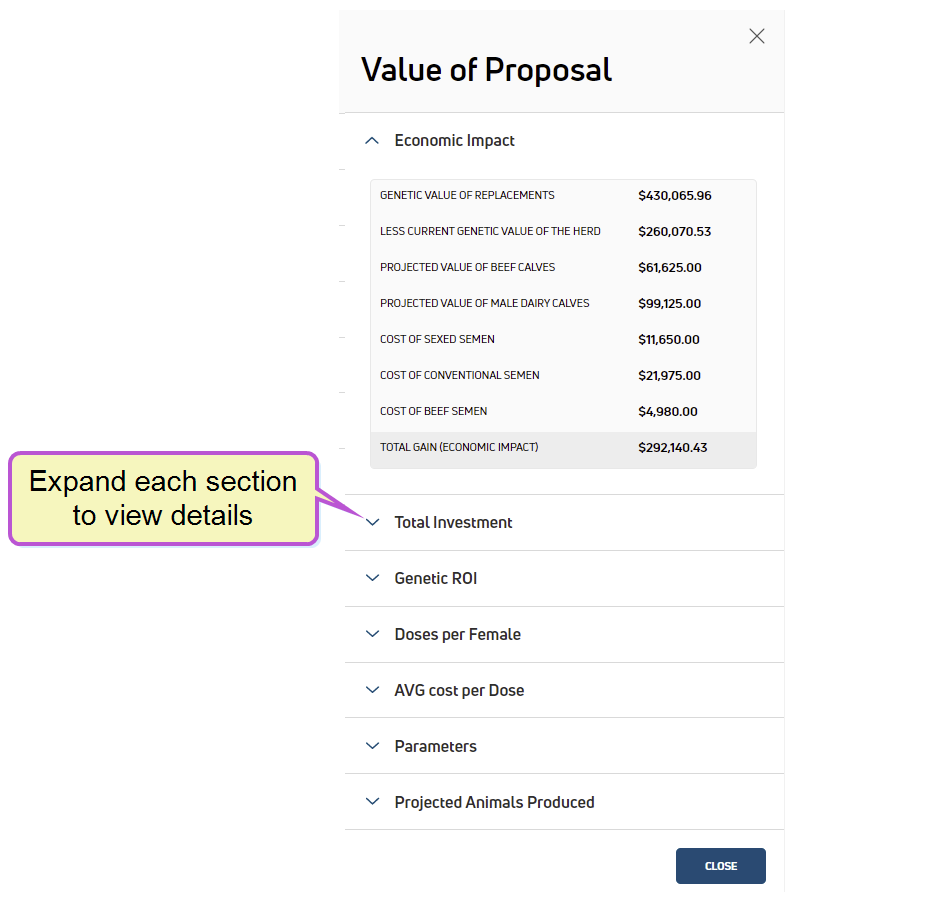Click the $292,140.43 total gain amount
This screenshot has height=903, width=929.
tap(672, 448)
